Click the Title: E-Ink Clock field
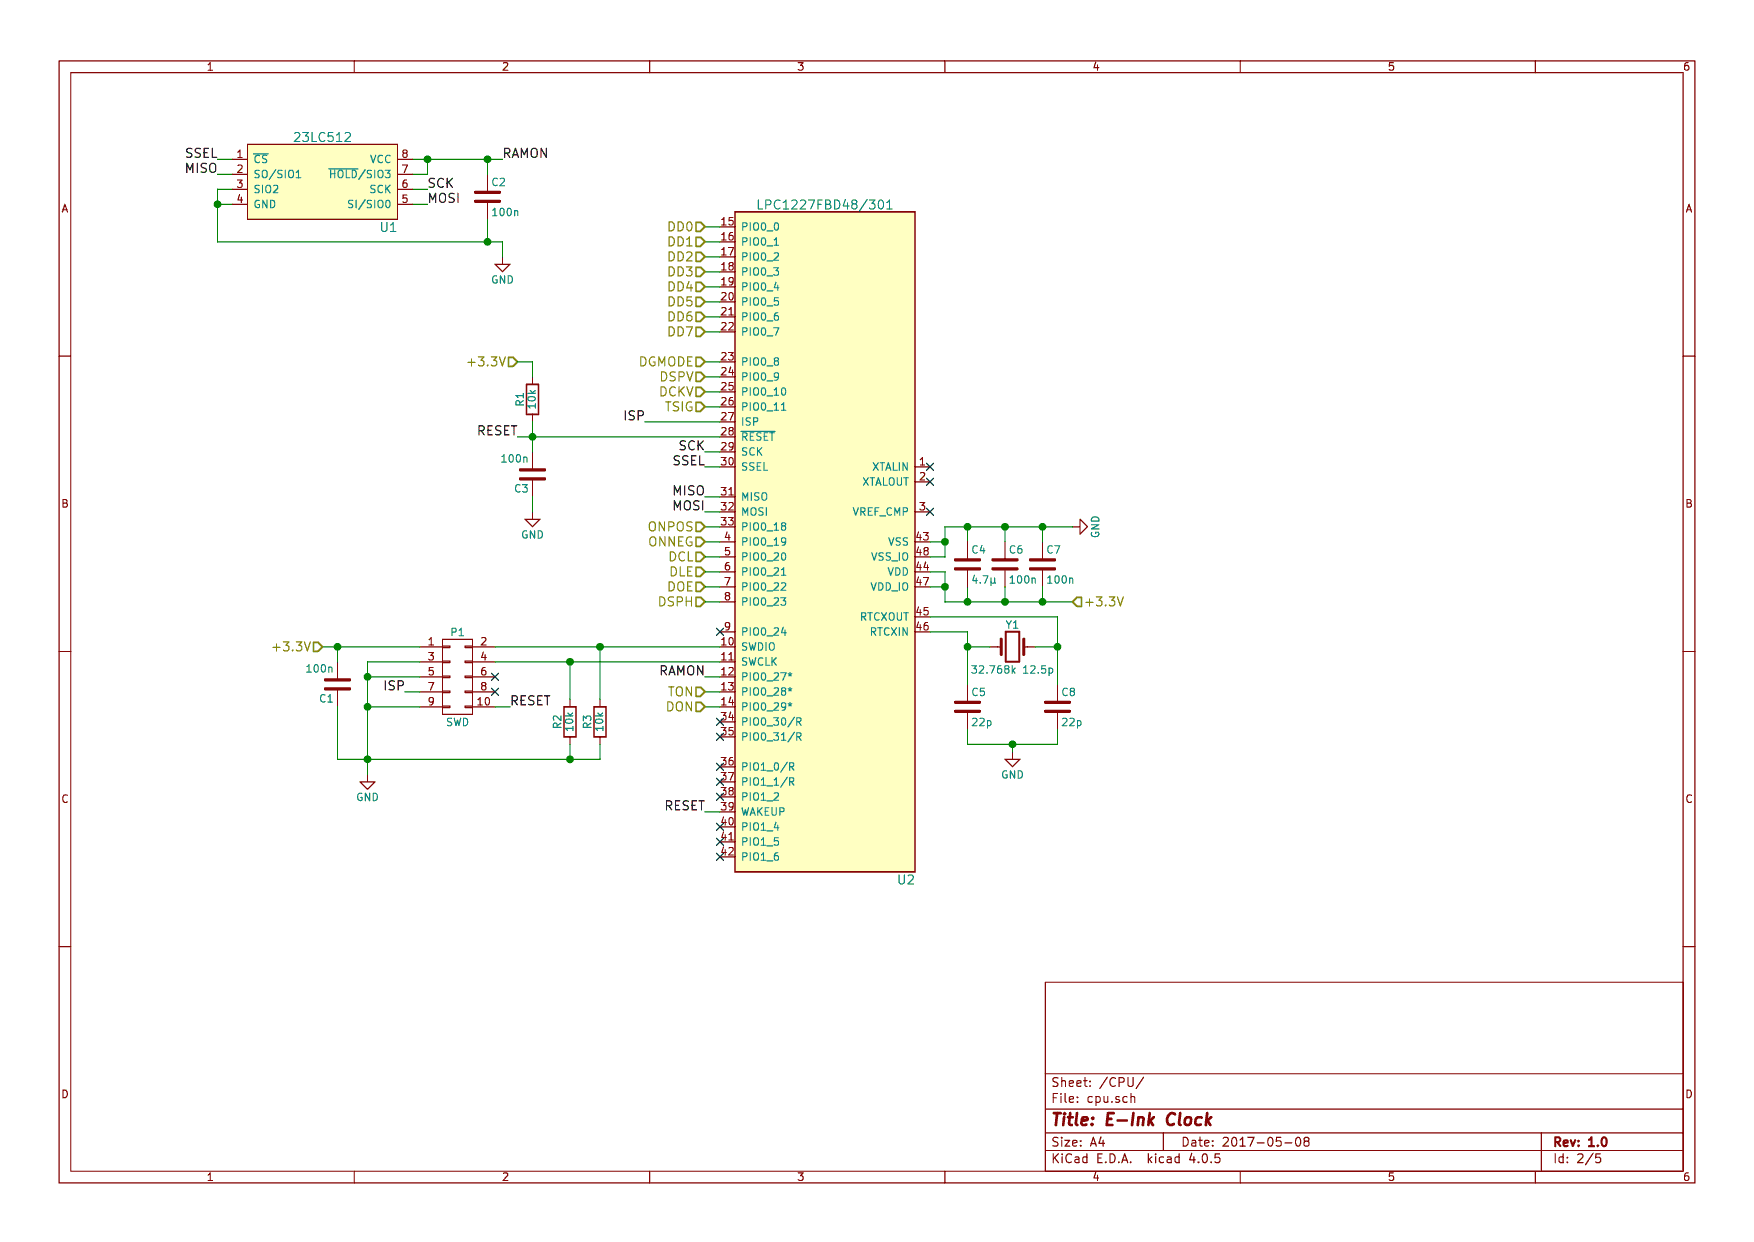This screenshot has height=1242, width=1754. tap(1132, 1120)
